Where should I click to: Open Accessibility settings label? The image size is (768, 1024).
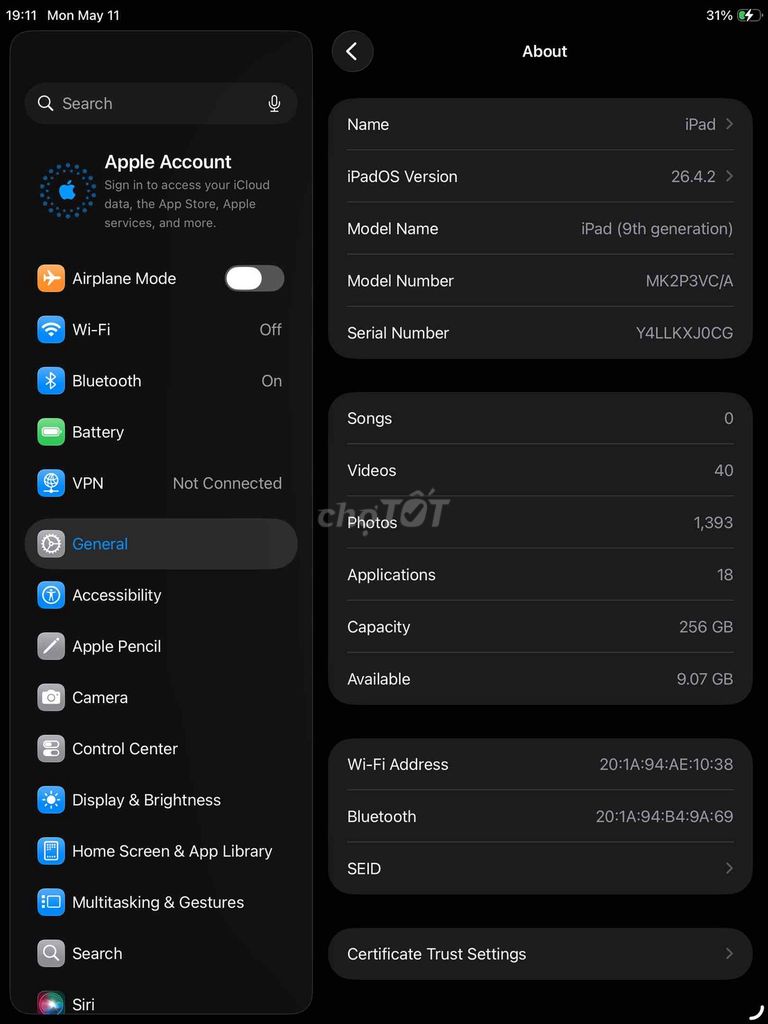pos(117,595)
